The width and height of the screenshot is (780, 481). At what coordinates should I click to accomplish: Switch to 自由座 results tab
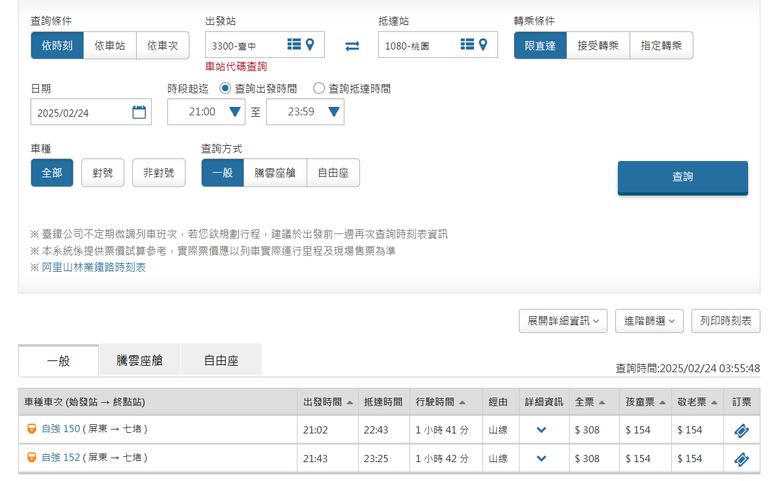221,360
